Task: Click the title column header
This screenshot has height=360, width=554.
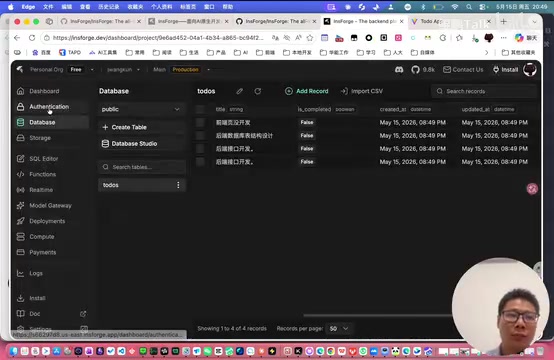Action: 229,109
